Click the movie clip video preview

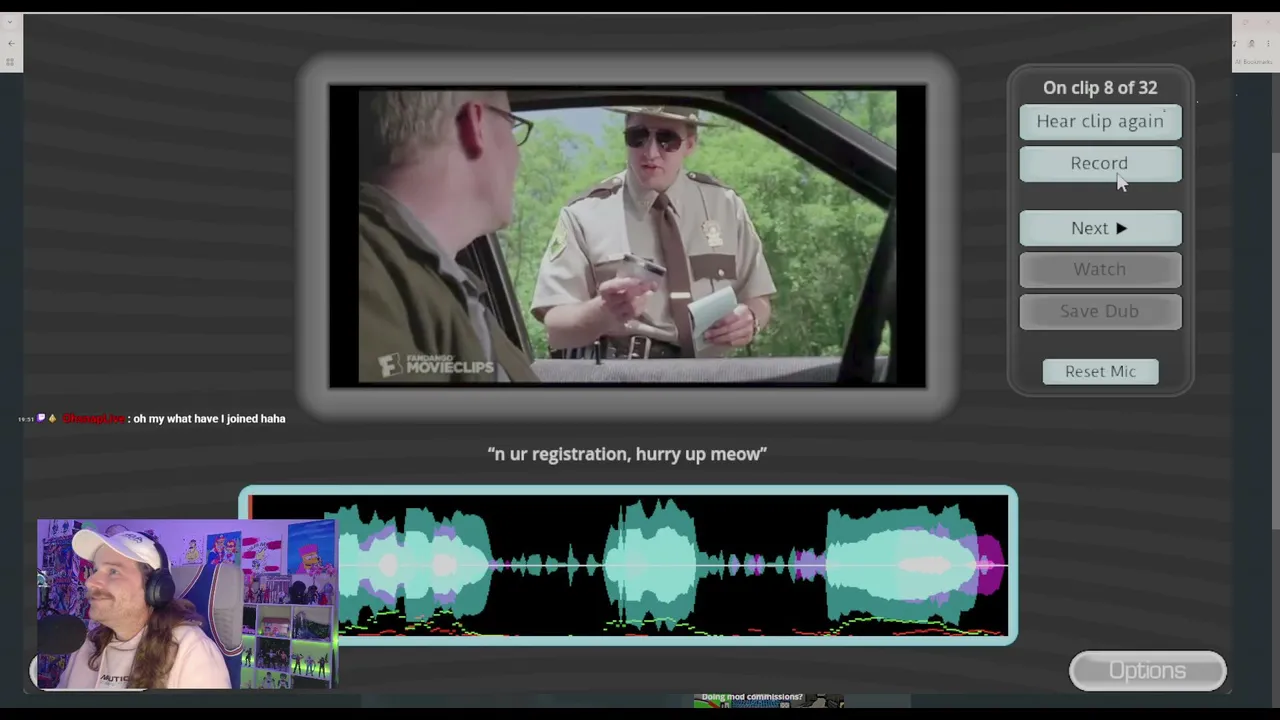[x=627, y=237]
